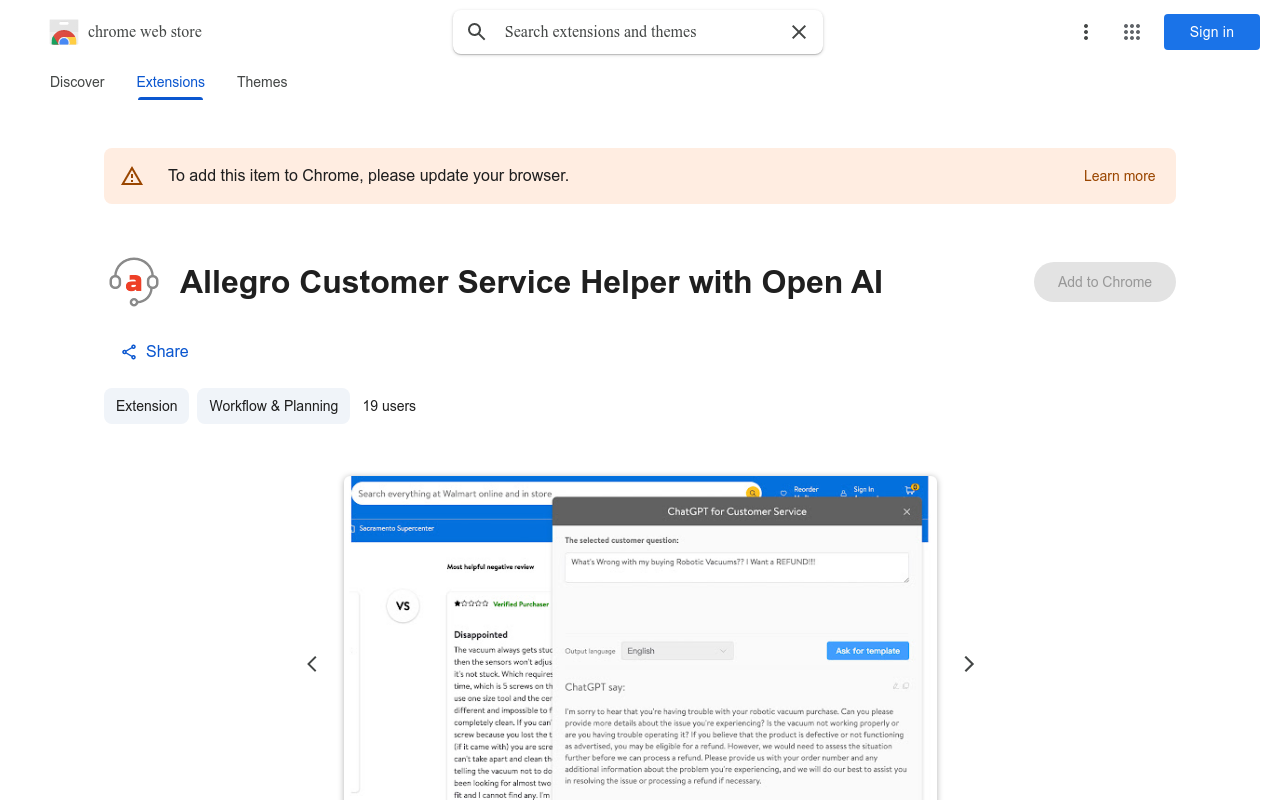Click Ask for template button in screenshot
The width and height of the screenshot is (1280, 800).
(x=868, y=651)
